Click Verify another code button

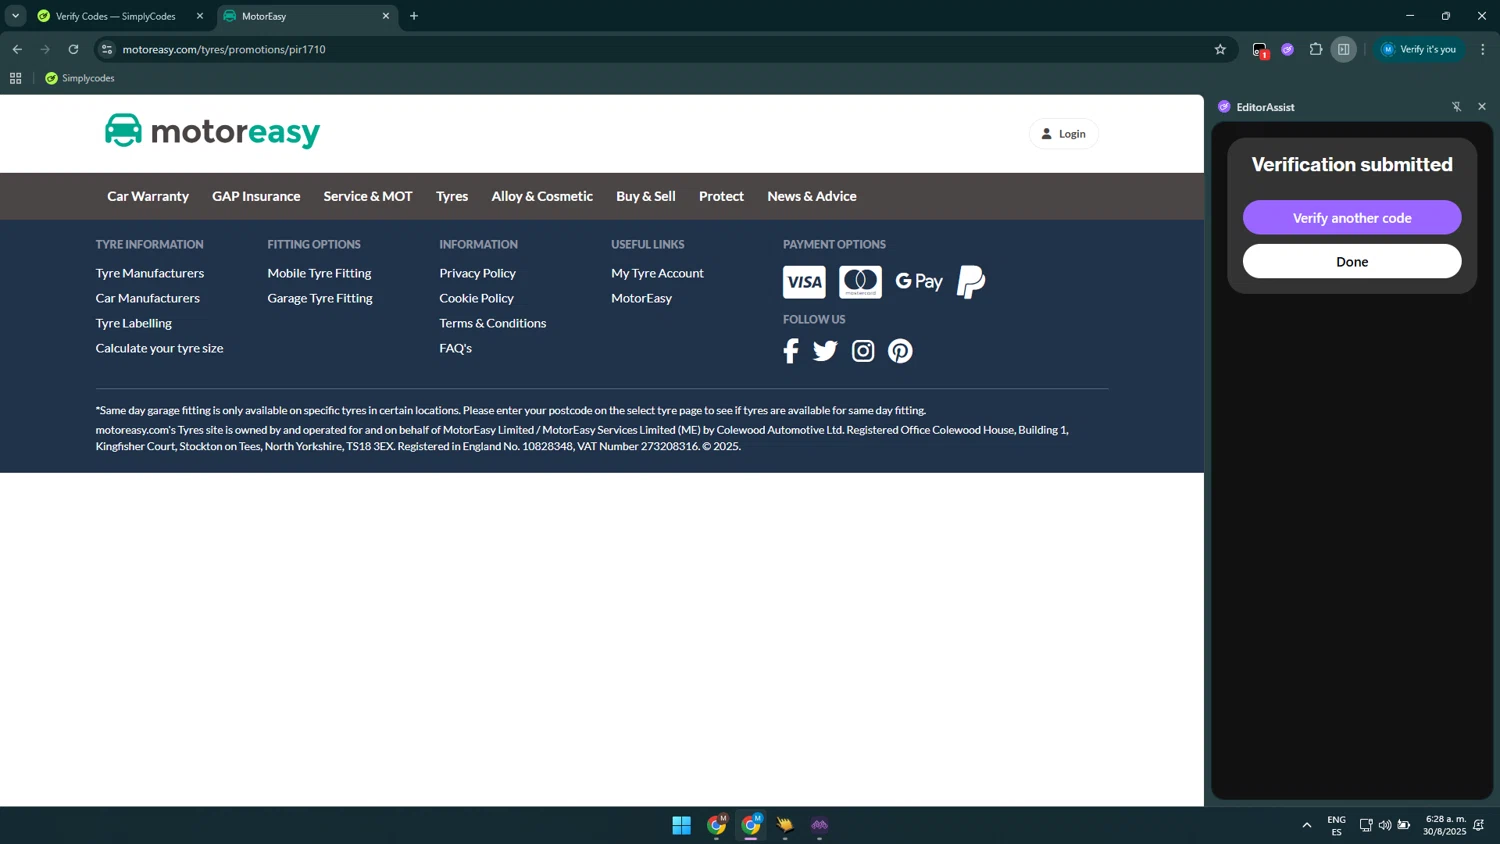click(1352, 218)
